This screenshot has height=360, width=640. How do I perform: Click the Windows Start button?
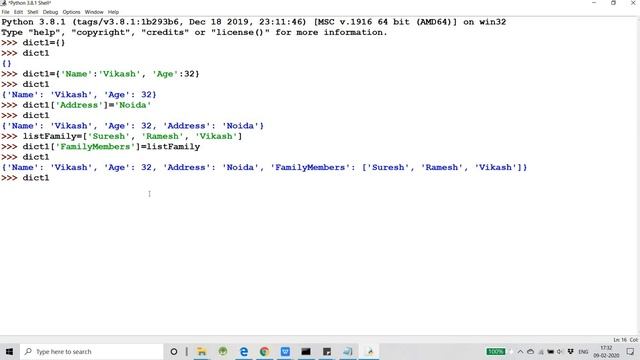point(9,351)
